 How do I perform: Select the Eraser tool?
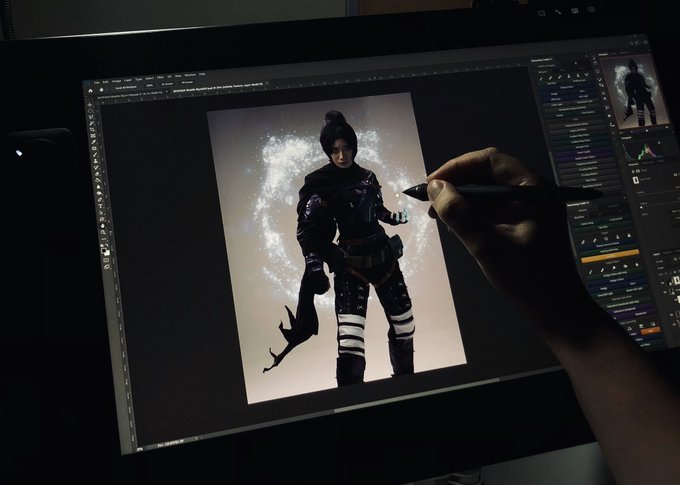(98, 174)
